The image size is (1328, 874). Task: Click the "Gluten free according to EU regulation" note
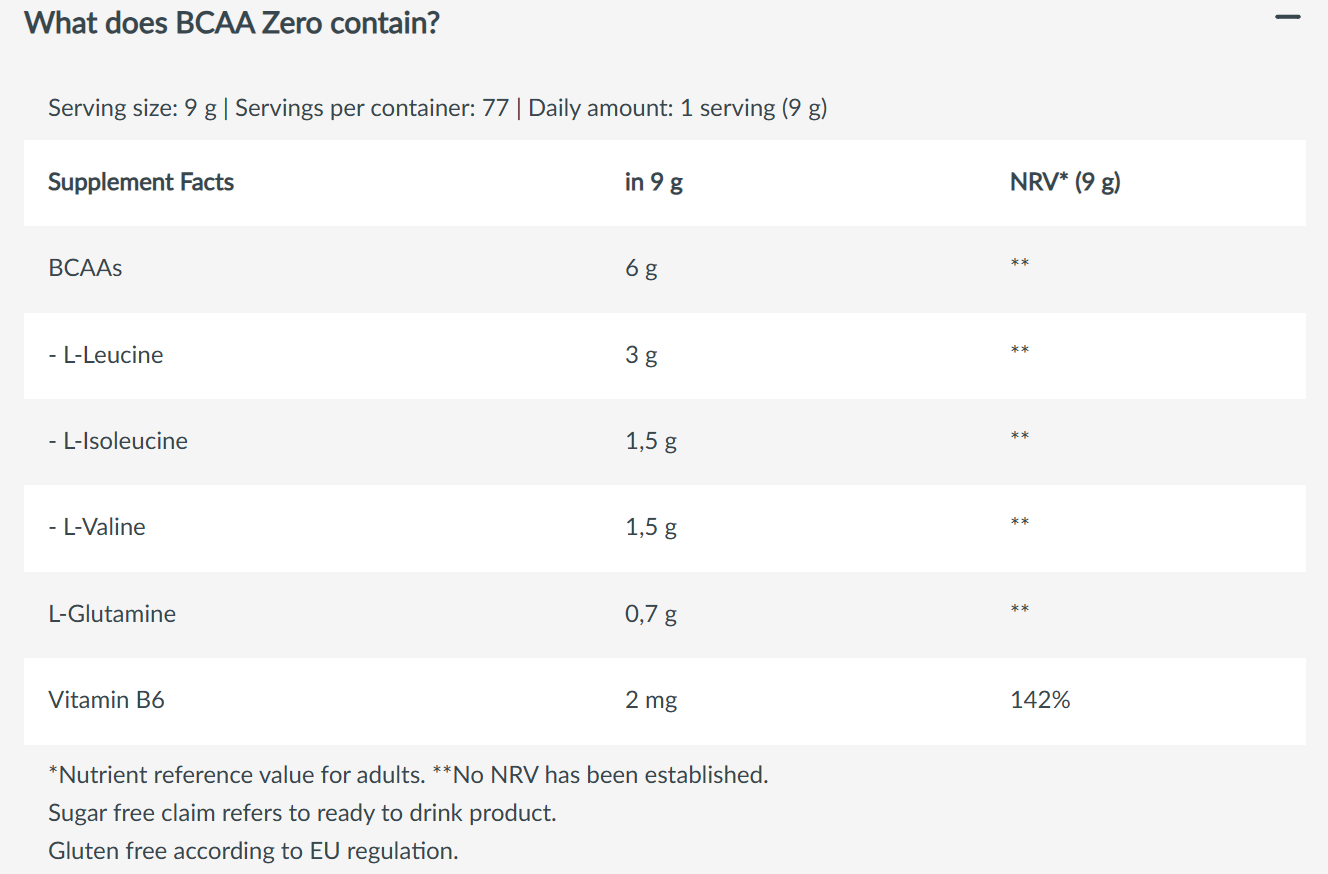tap(253, 851)
